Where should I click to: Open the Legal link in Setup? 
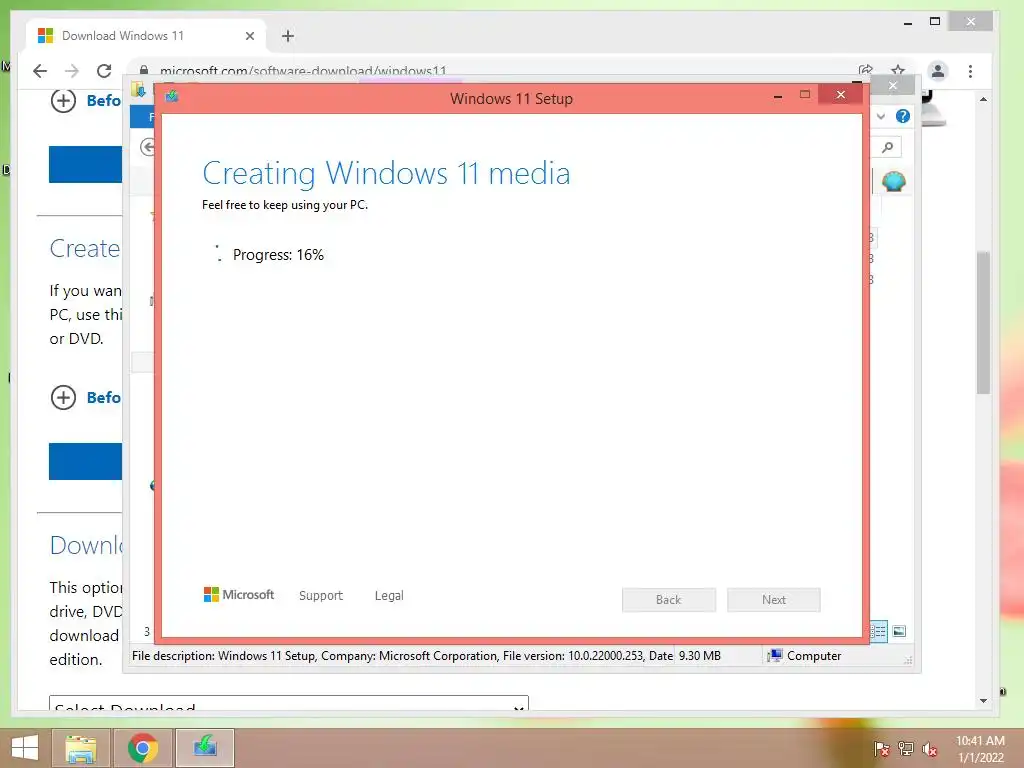pos(389,596)
